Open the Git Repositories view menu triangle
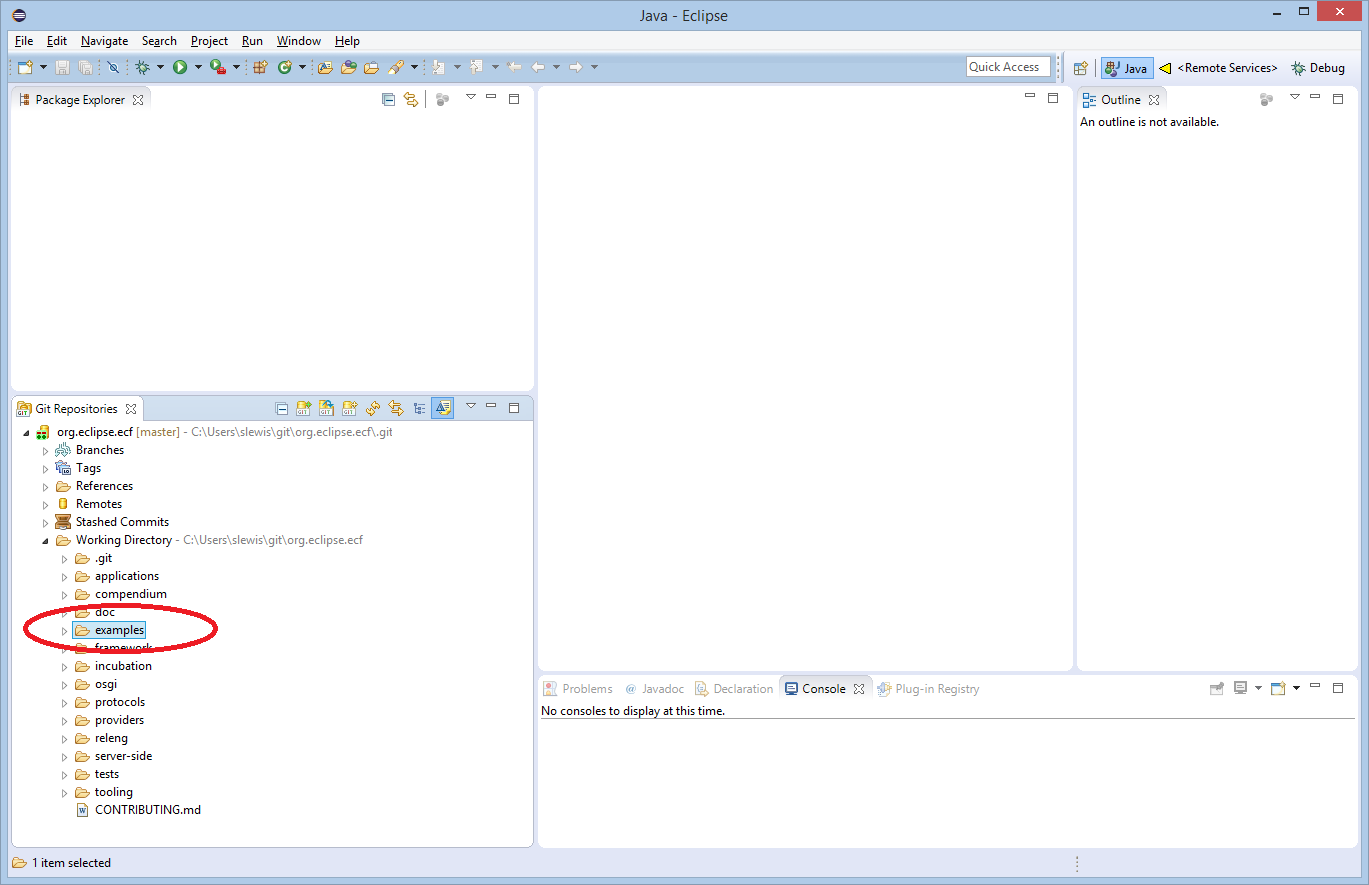The height and width of the screenshot is (885, 1369). tap(470, 406)
